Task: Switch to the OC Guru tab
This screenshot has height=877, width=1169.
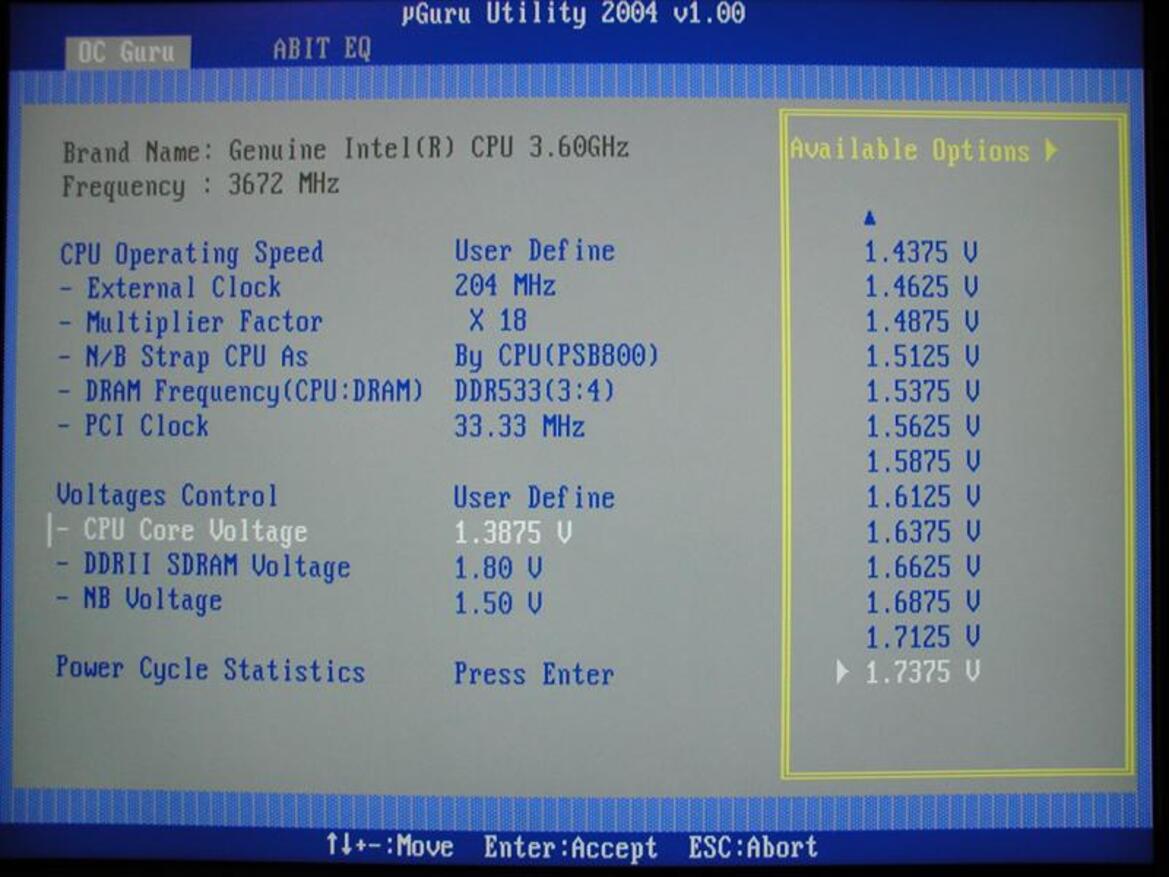Action: pyautogui.click(x=127, y=52)
